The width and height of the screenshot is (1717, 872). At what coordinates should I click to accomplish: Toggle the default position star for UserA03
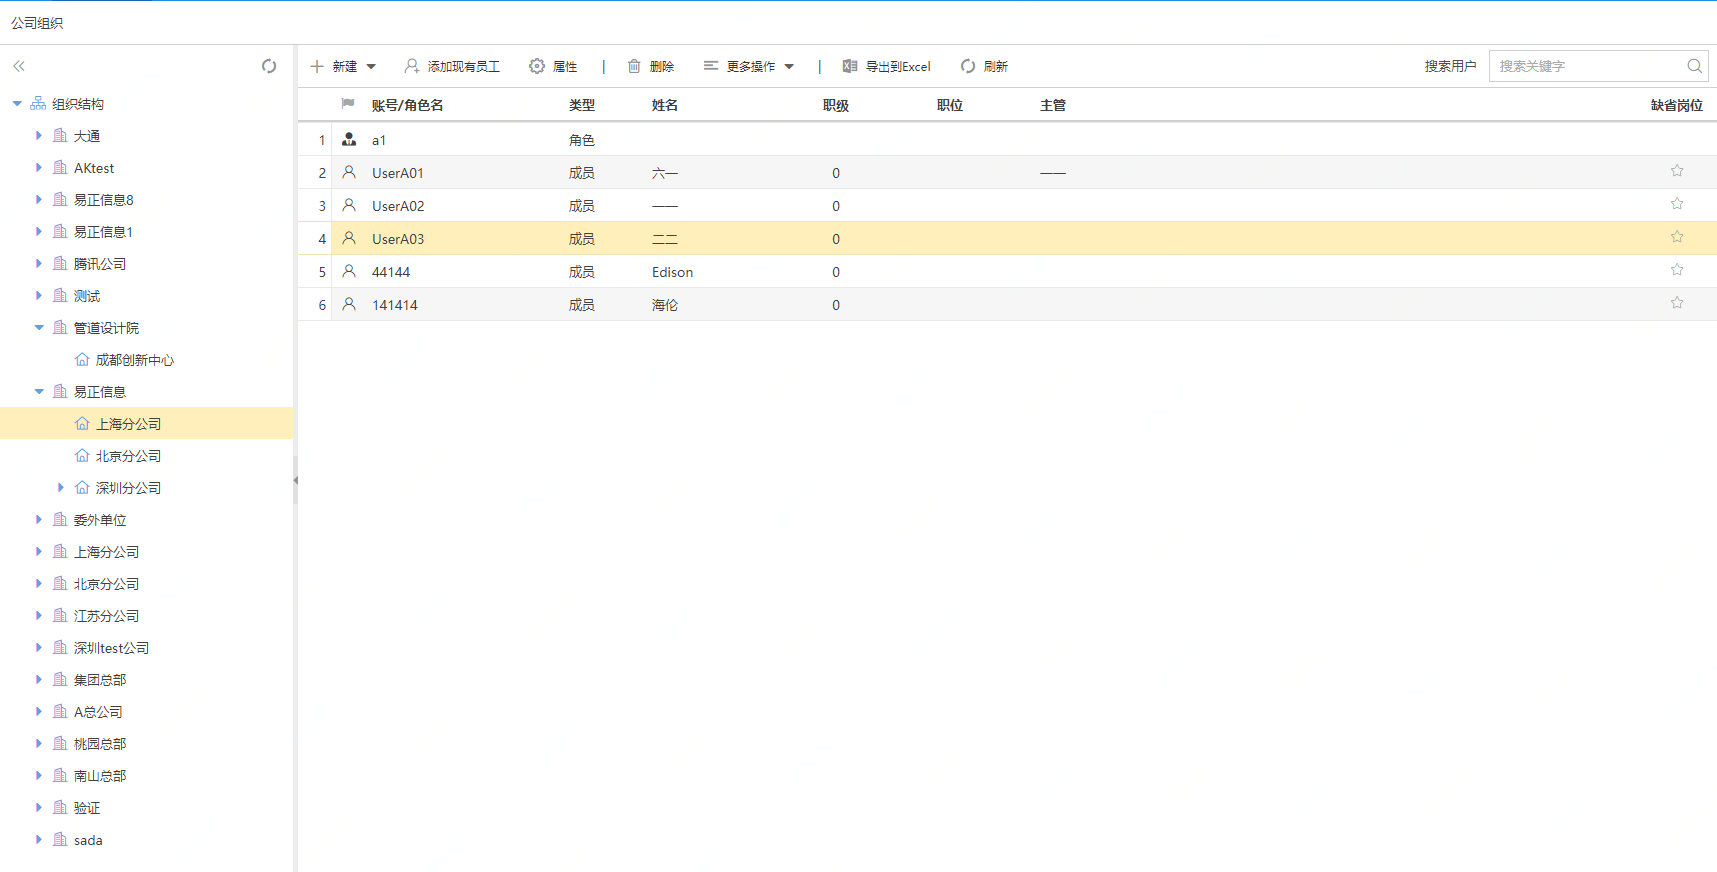[x=1677, y=237]
